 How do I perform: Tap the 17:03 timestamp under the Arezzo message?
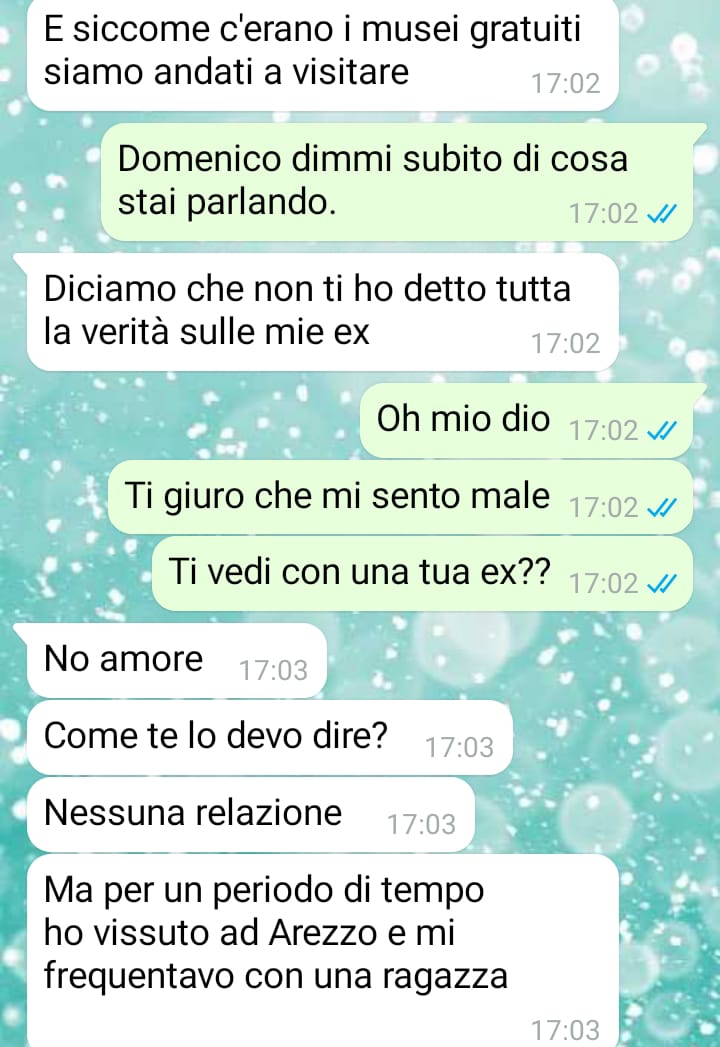point(565,1030)
